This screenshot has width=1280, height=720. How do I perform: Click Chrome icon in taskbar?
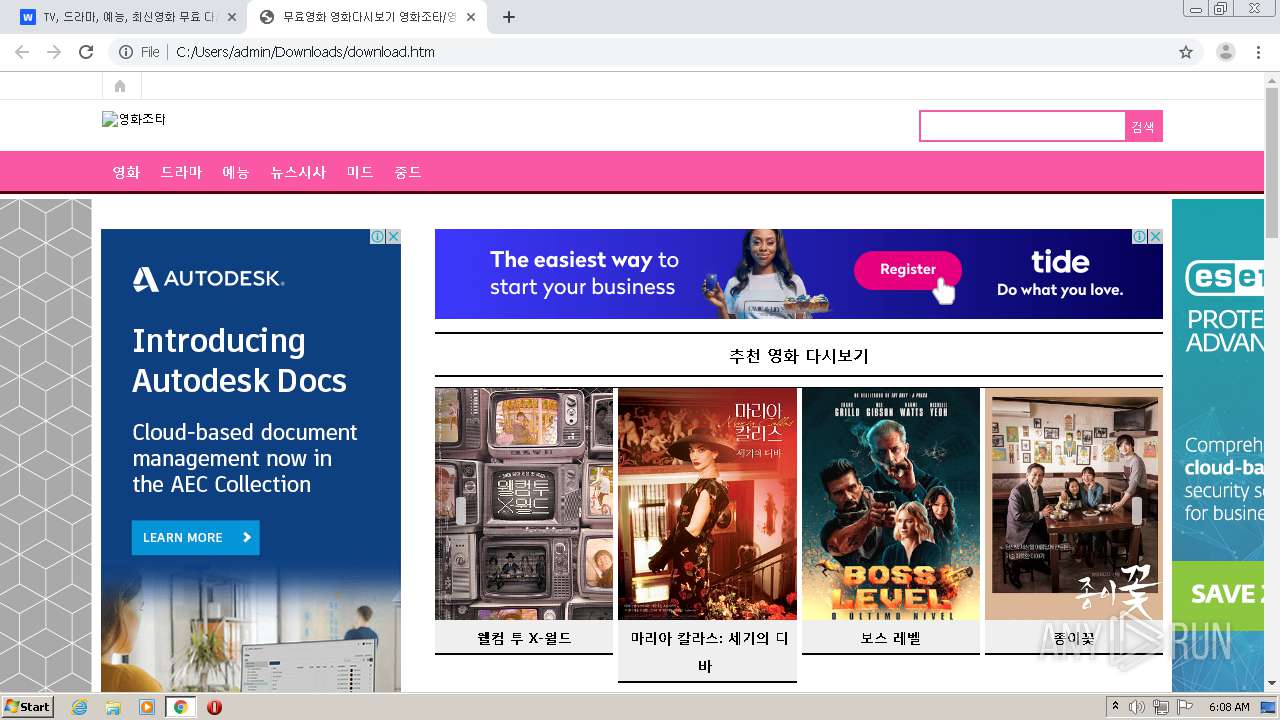click(x=180, y=707)
